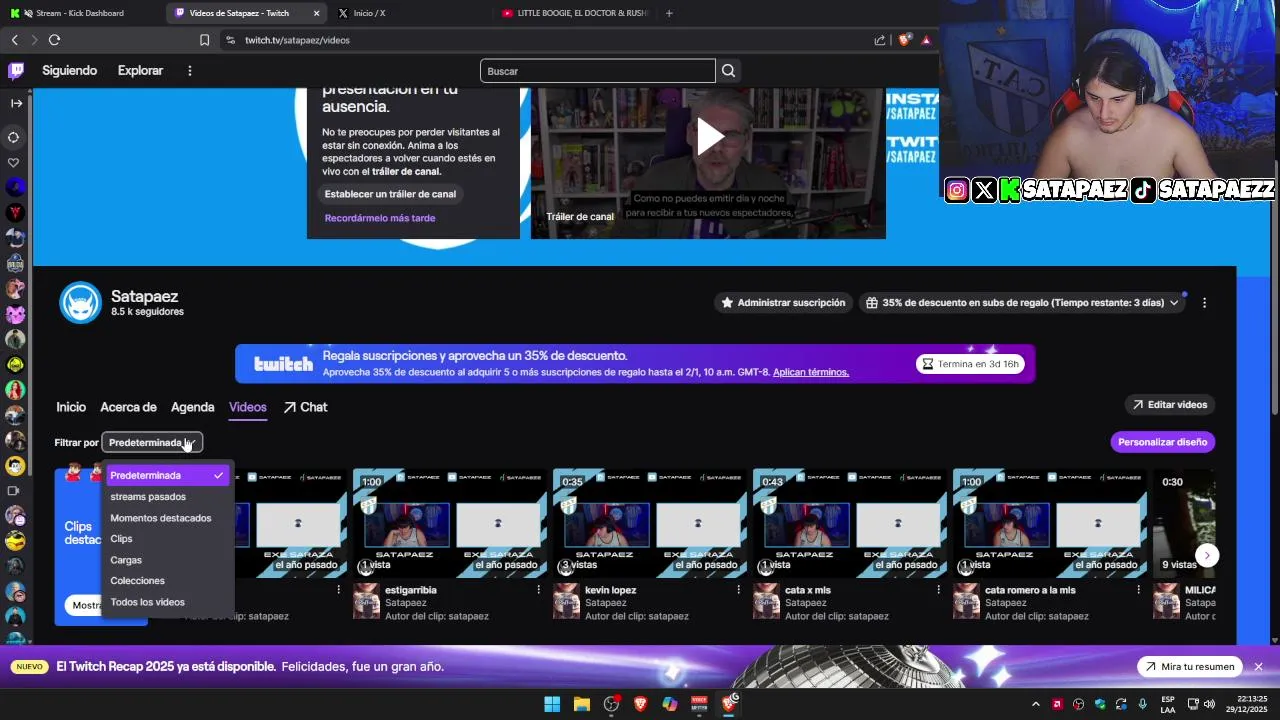The image size is (1280, 720).
Task: Open Windows Start menu
Action: pos(552,704)
